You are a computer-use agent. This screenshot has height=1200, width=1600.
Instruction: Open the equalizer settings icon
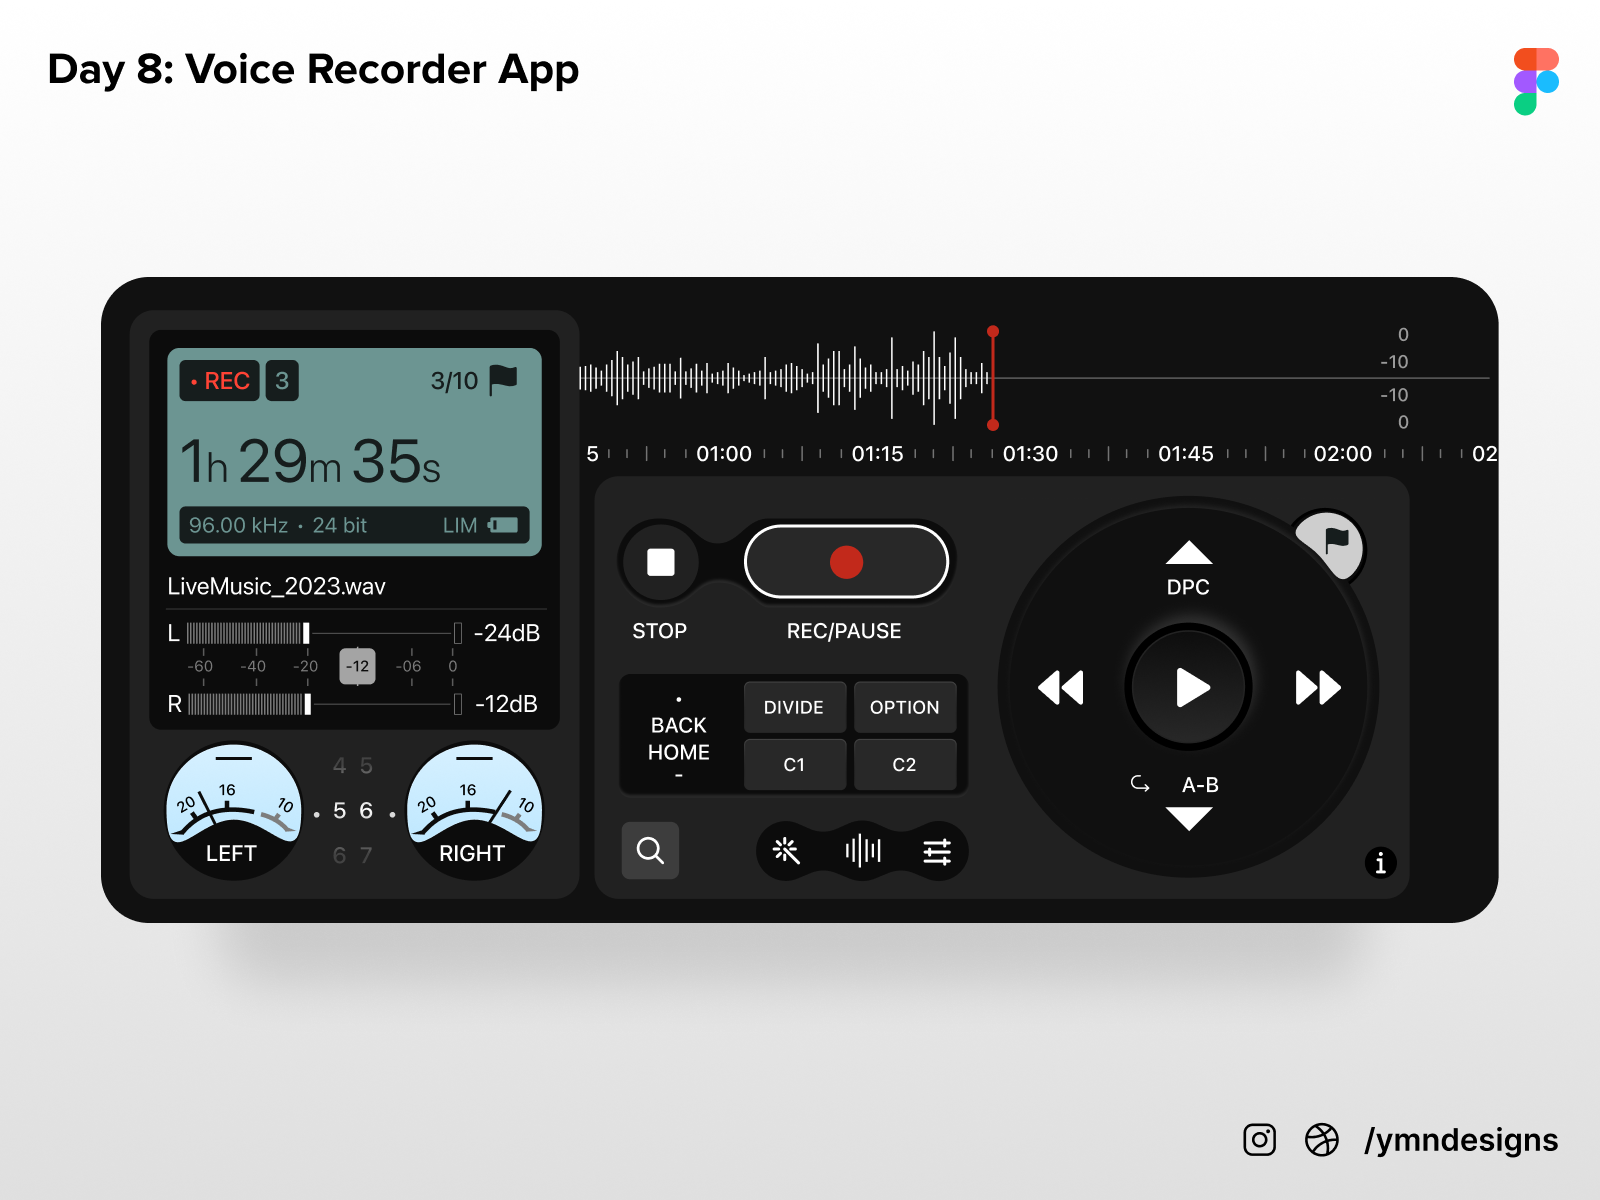coord(937,851)
